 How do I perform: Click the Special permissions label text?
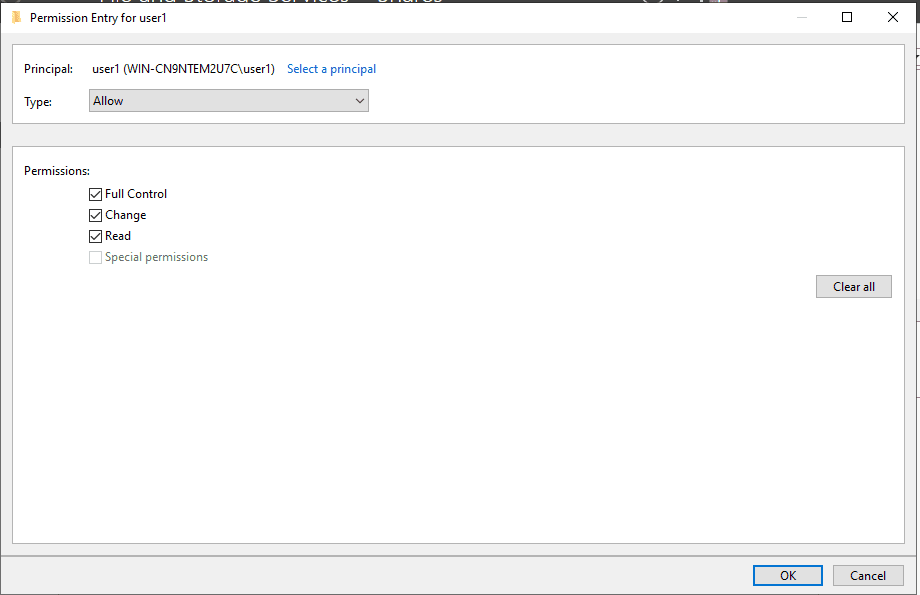(x=156, y=257)
